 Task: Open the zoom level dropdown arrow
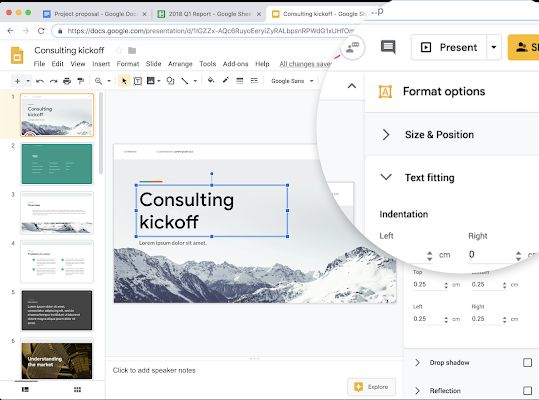pyautogui.click(x=109, y=81)
